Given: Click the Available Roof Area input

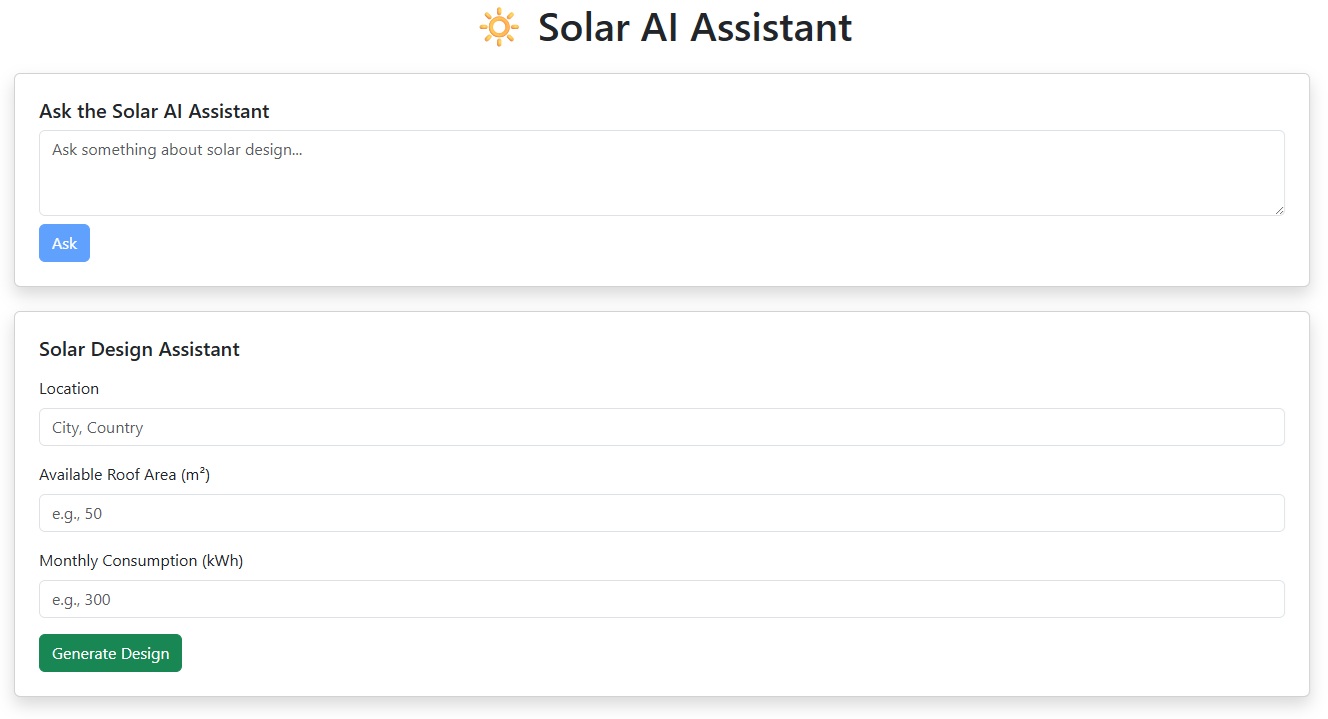Looking at the screenshot, I should 660,512.
